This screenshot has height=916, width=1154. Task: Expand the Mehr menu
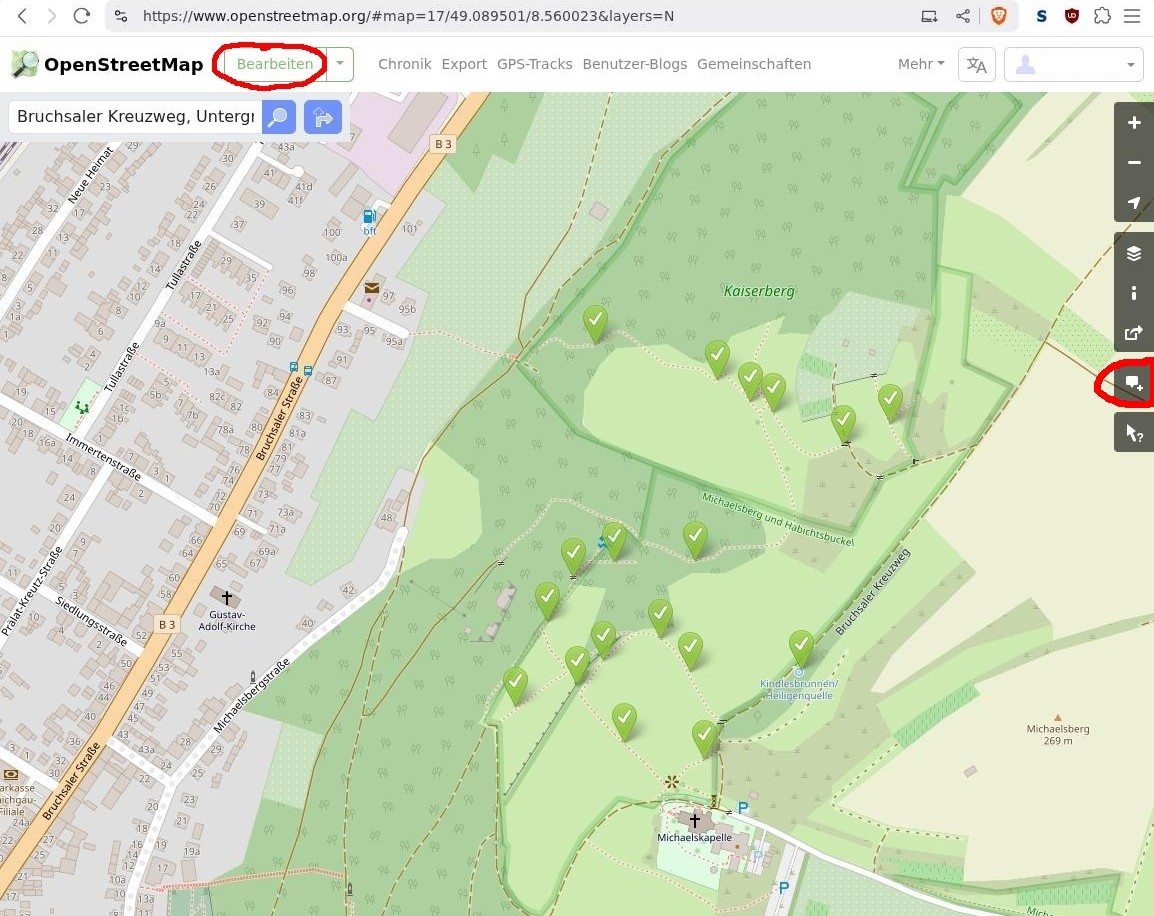(x=920, y=64)
